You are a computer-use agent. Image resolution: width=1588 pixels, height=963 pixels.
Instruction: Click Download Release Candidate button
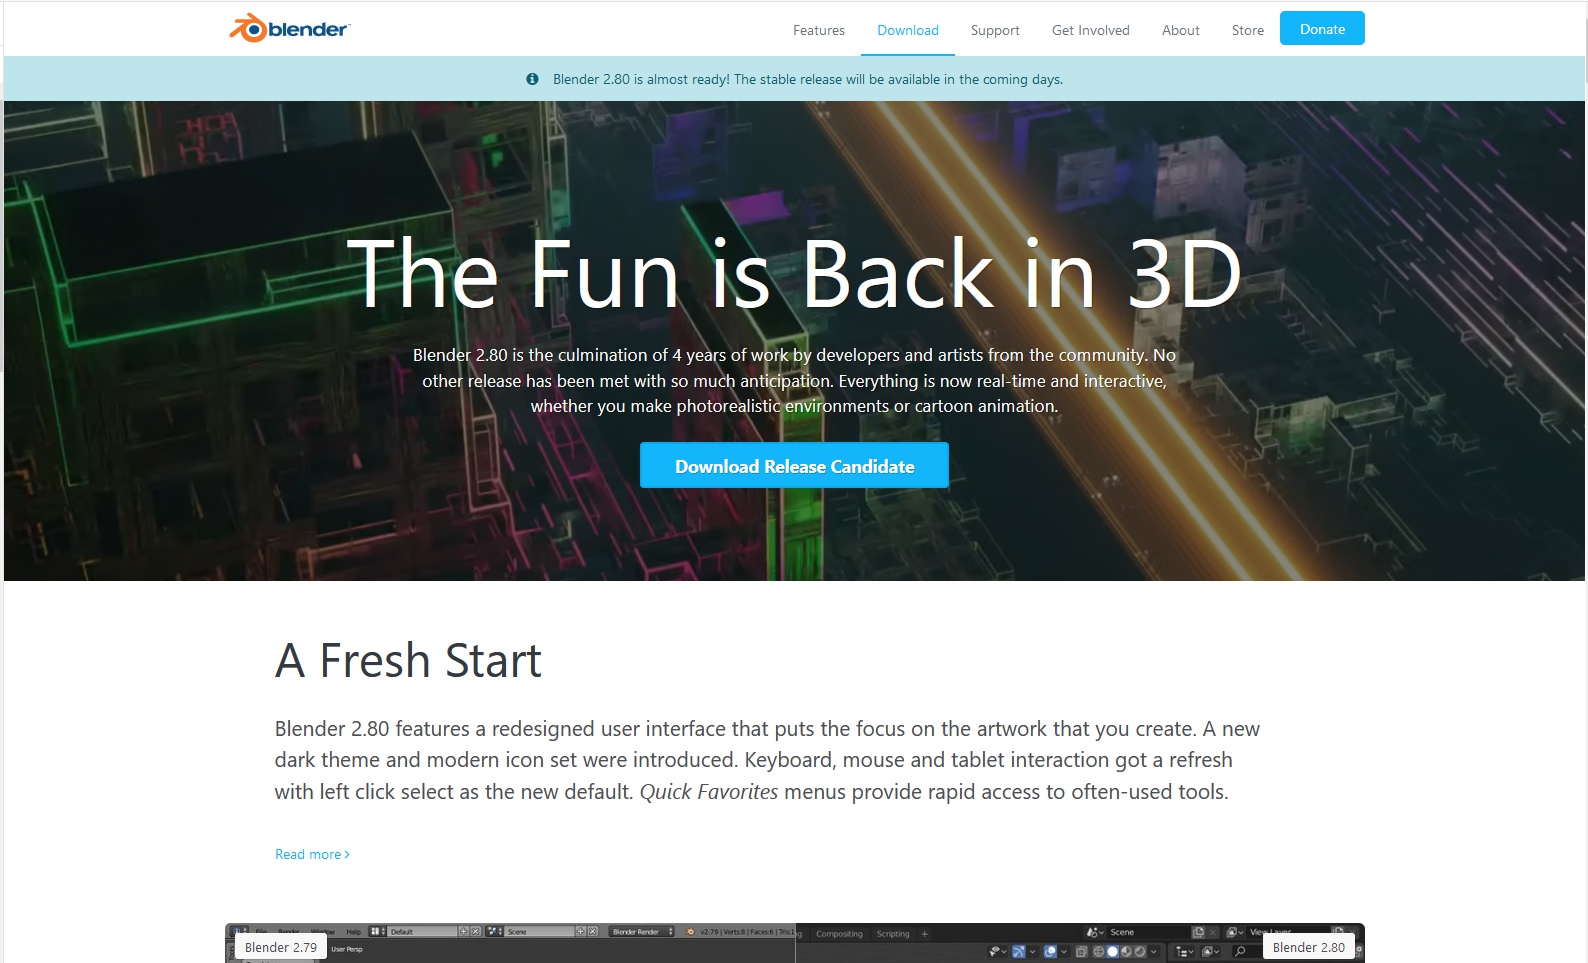tap(794, 465)
